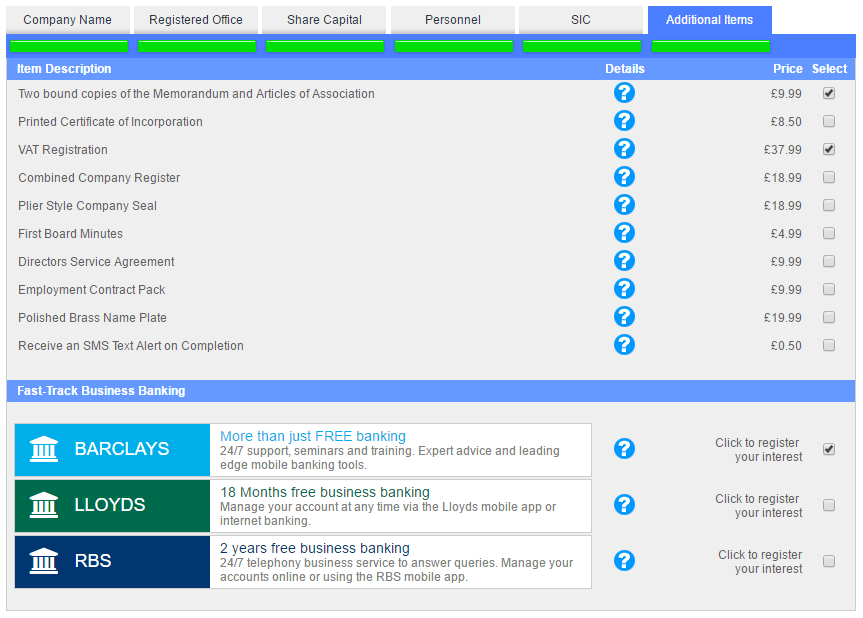Click the 'Fast-Track Business Banking' heading
The image size is (863, 618).
click(x=101, y=391)
